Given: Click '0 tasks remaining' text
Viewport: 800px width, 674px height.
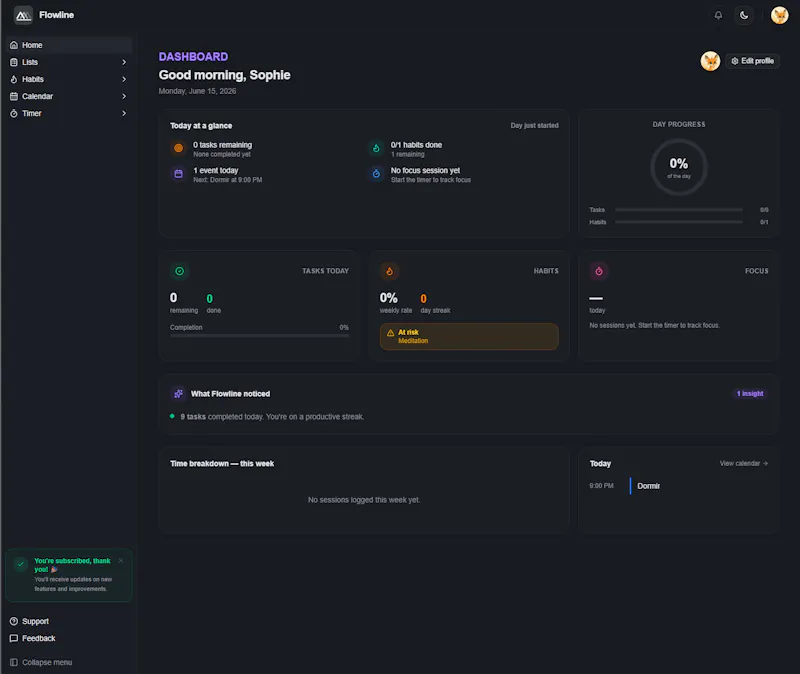Looking at the screenshot, I should pos(222,145).
